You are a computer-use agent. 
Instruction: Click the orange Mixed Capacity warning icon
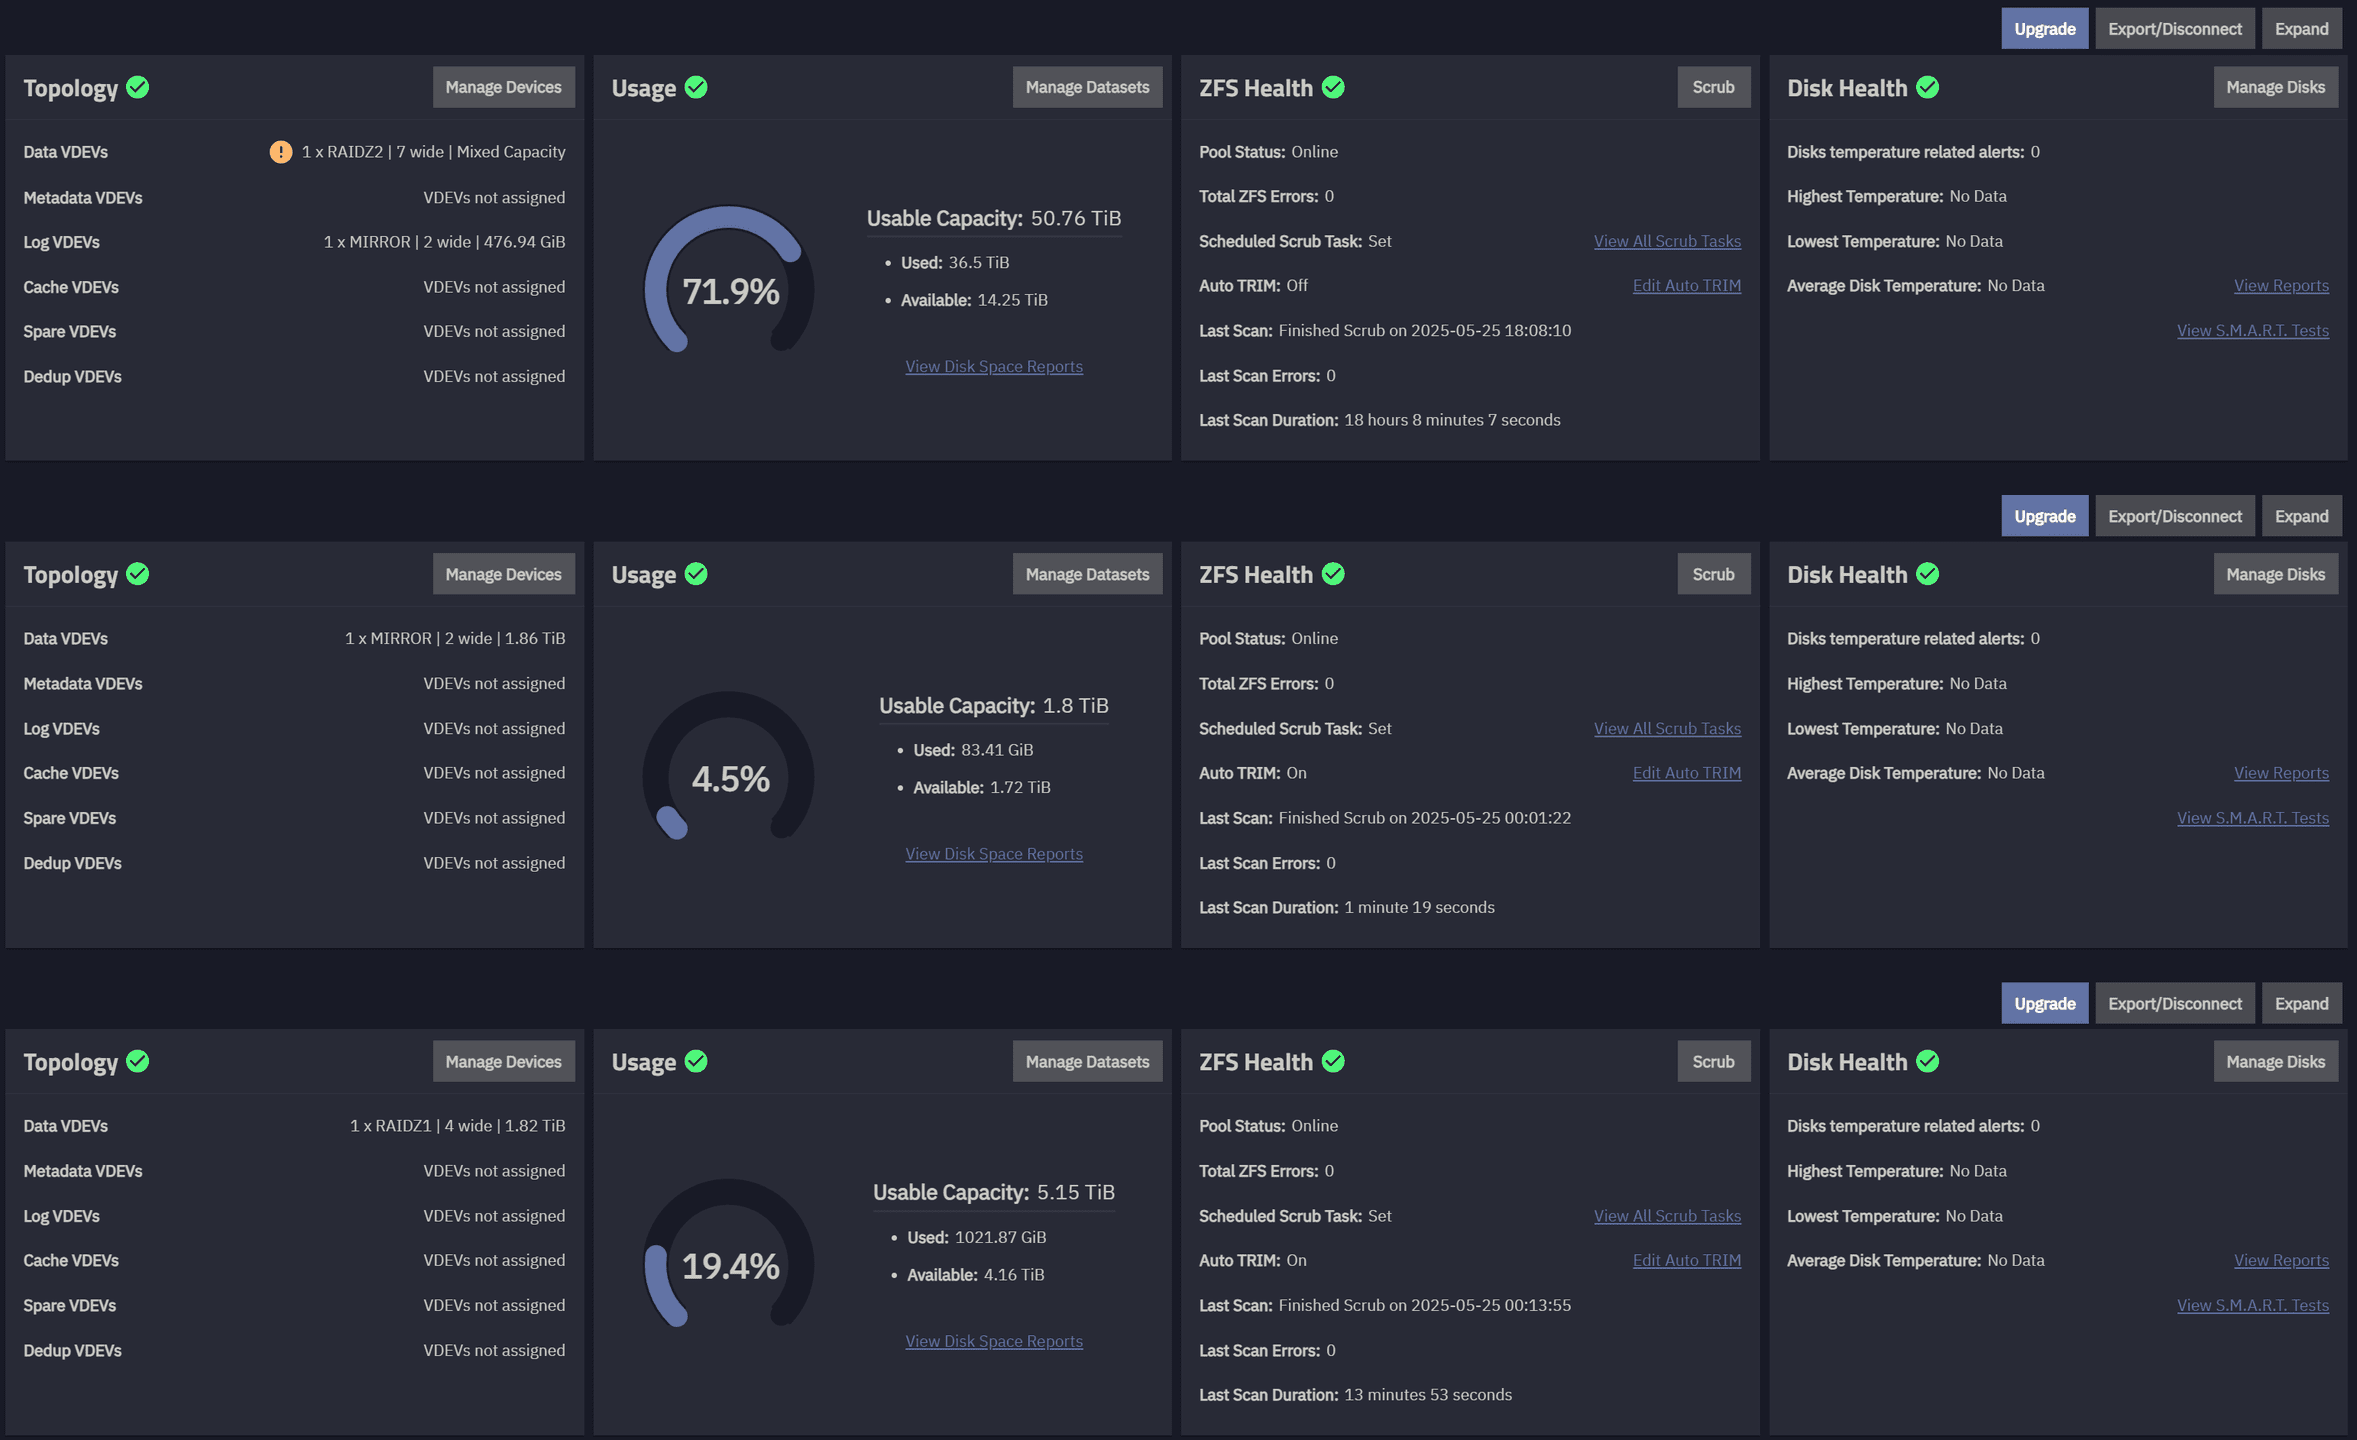[281, 152]
